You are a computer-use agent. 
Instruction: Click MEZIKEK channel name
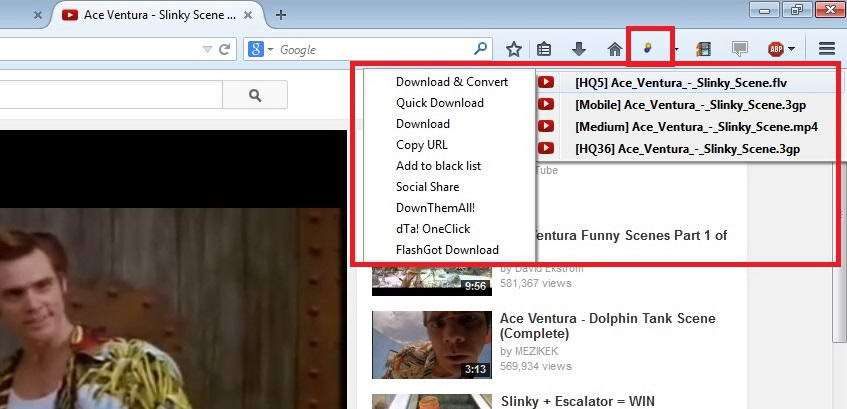(x=536, y=351)
